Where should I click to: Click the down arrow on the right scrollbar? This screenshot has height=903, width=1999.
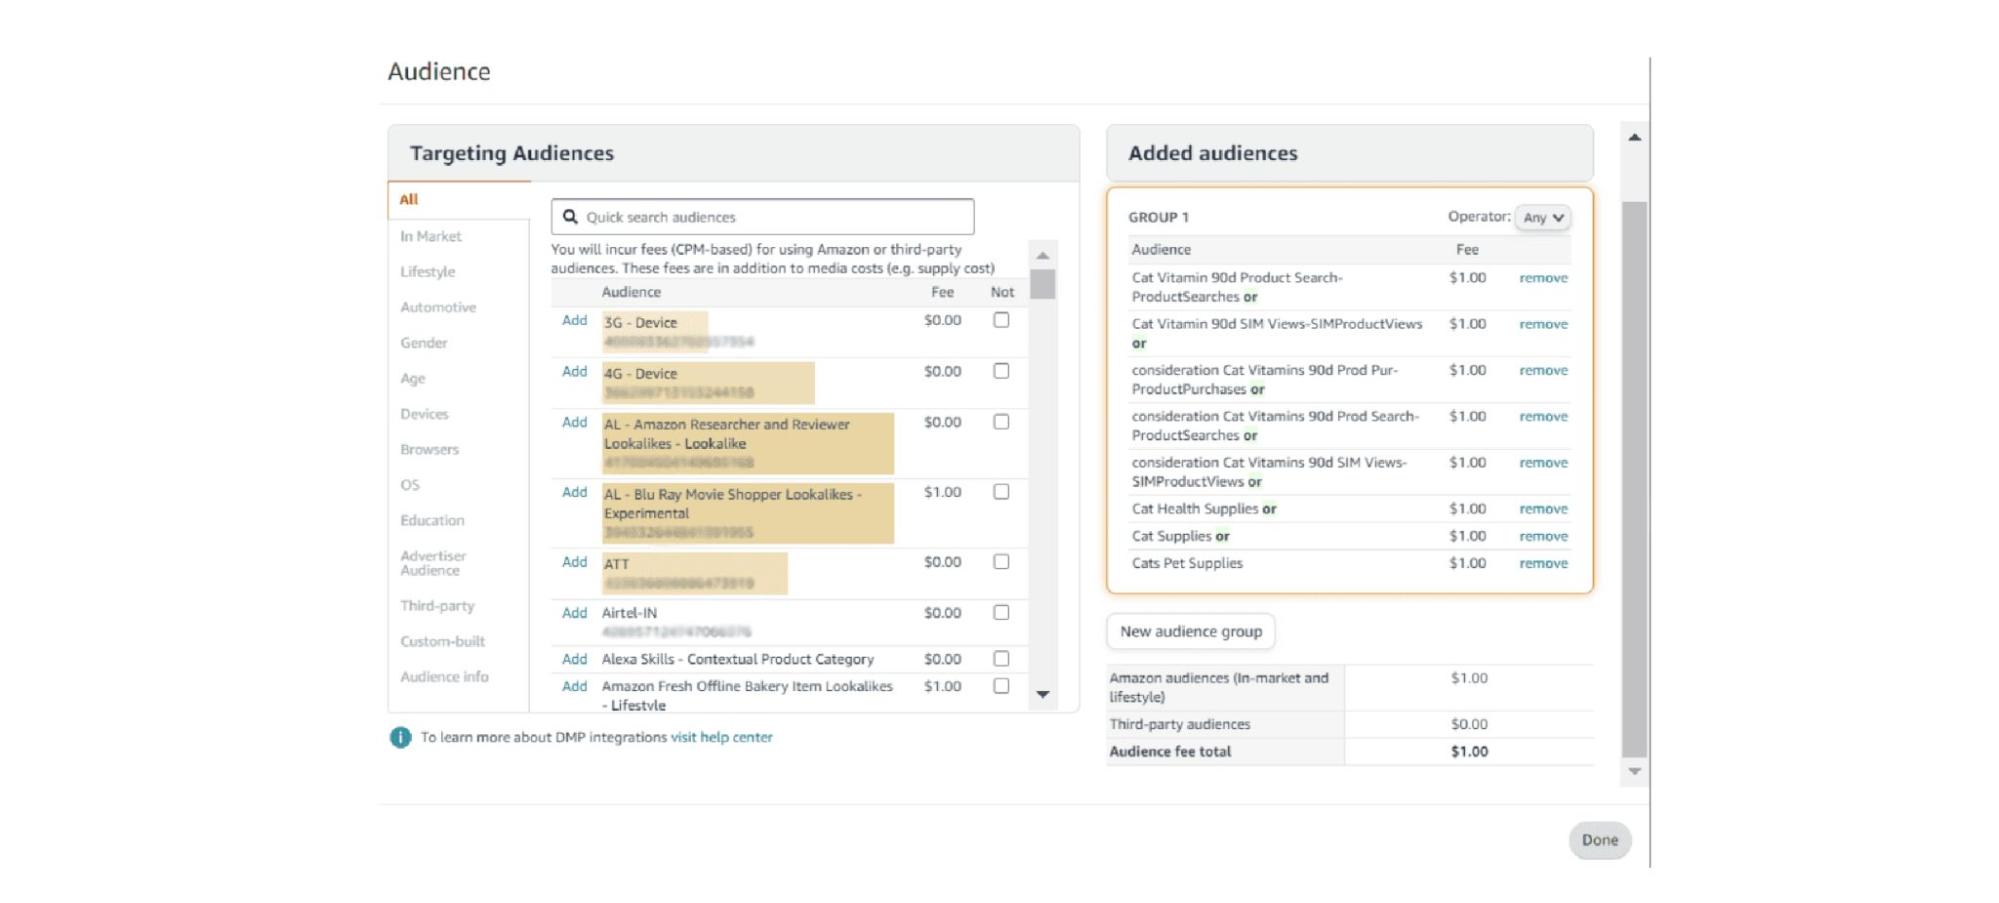pos(1634,770)
